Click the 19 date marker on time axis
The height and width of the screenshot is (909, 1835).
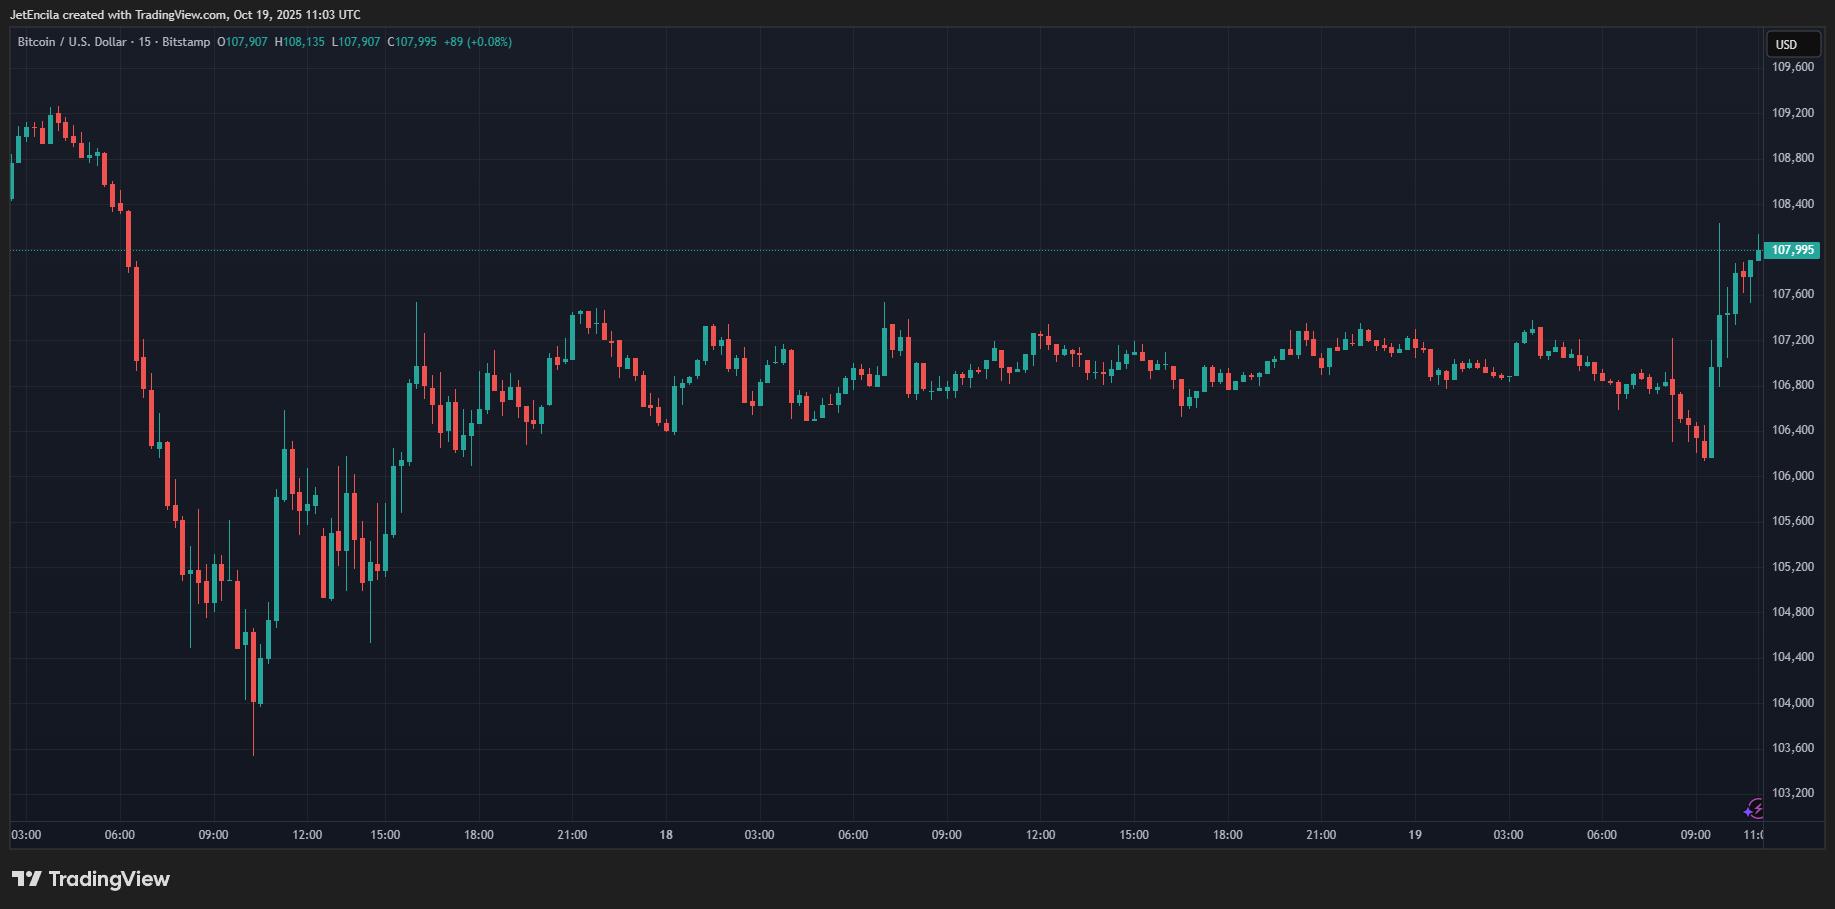[x=1414, y=835]
